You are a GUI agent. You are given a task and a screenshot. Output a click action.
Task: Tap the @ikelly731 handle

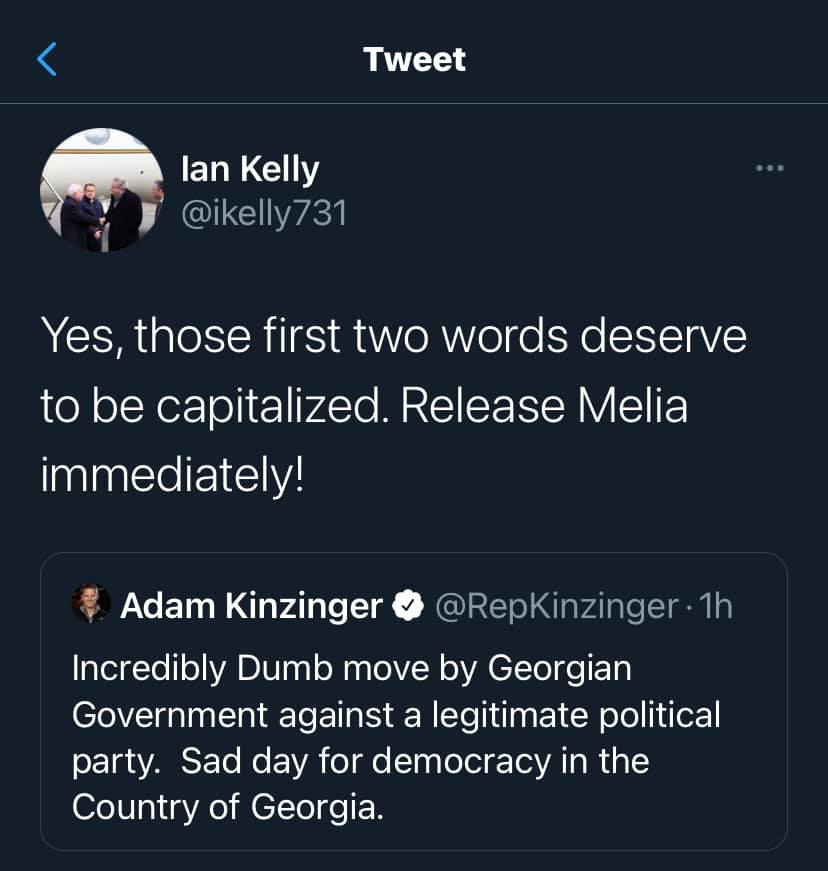(264, 212)
